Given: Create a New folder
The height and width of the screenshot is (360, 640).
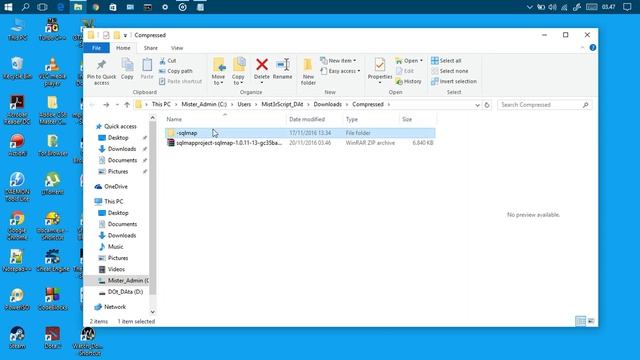Looking at the screenshot, I should 308,71.
